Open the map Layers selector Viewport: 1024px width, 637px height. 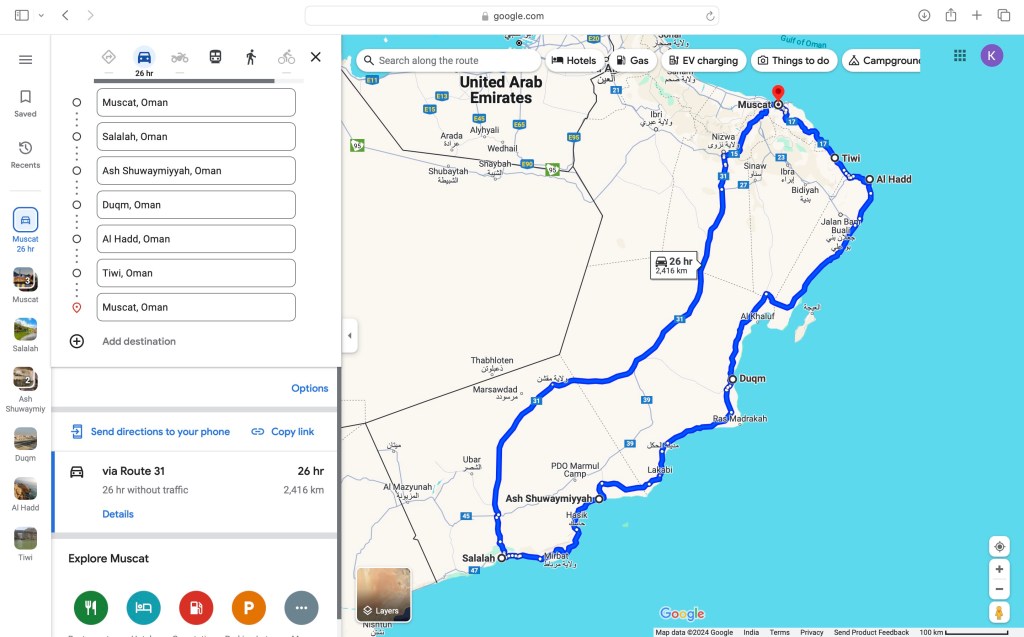coord(384,594)
